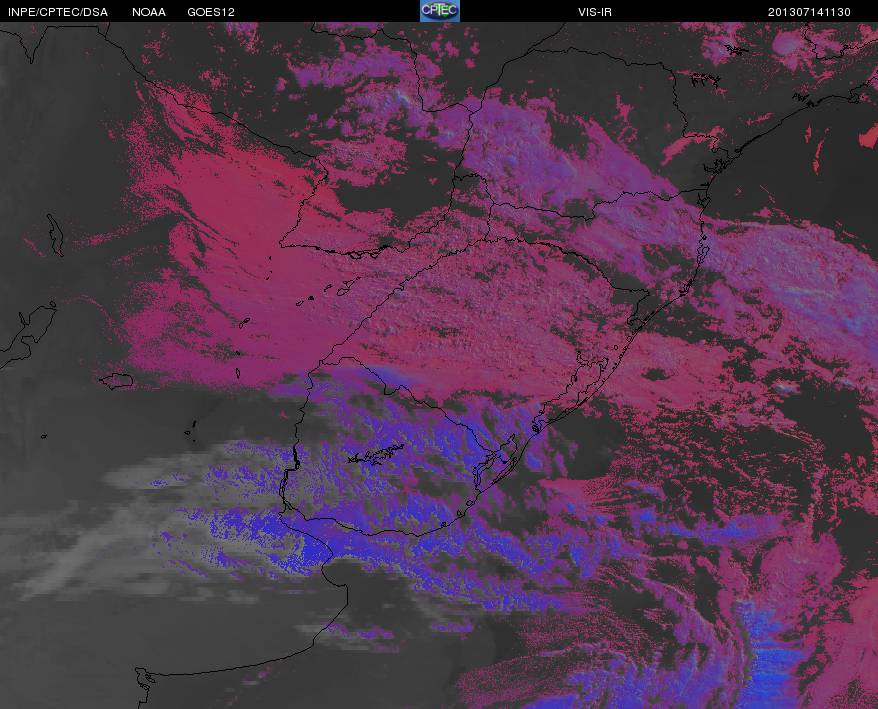Screen dimensions: 878x709
Task: Select the NOAA label in header
Action: (x=149, y=12)
